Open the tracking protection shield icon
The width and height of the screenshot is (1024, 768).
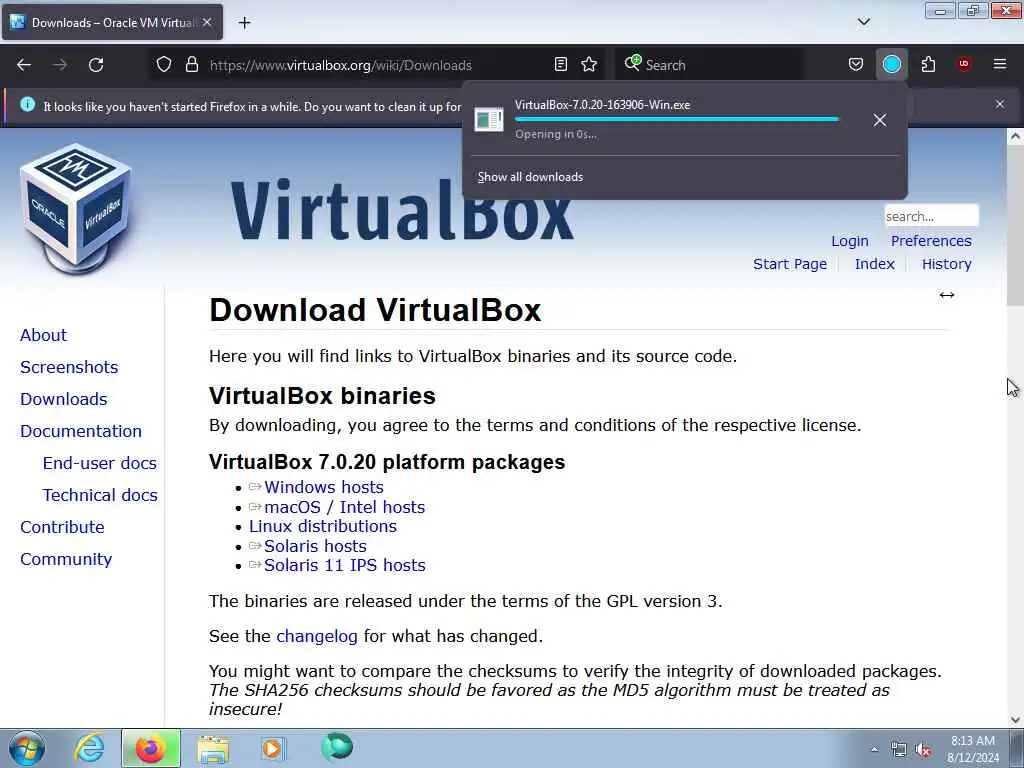(x=164, y=65)
